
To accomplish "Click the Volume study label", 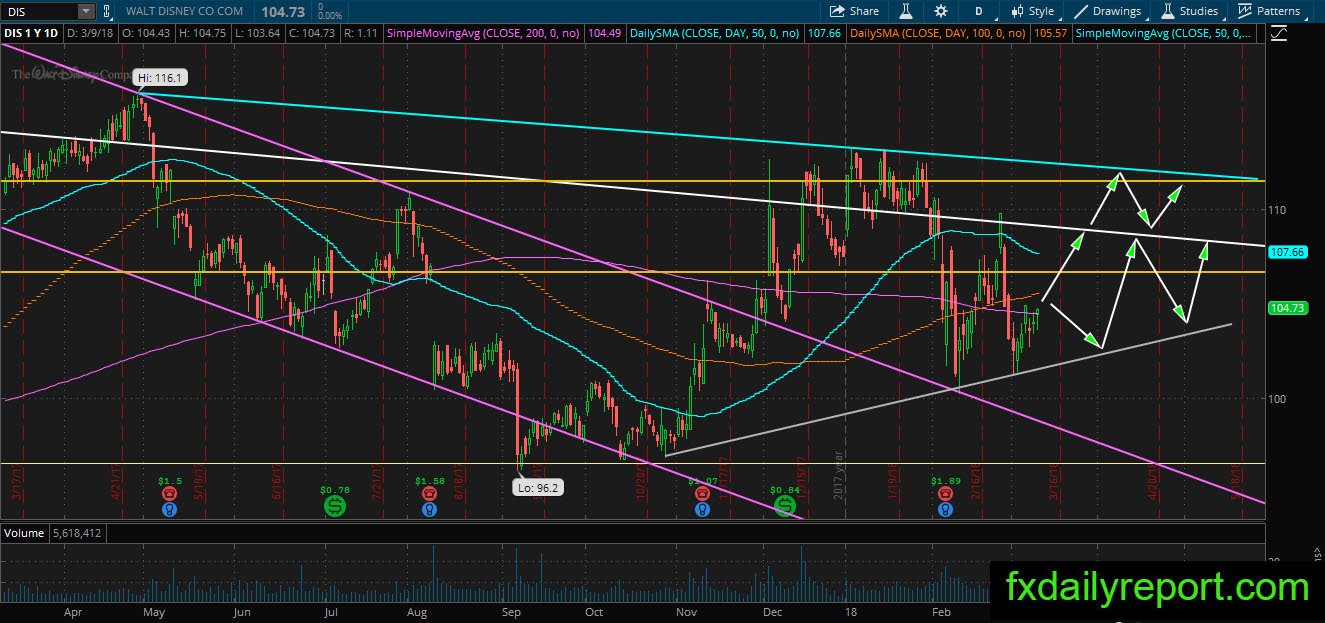I will tap(24, 533).
